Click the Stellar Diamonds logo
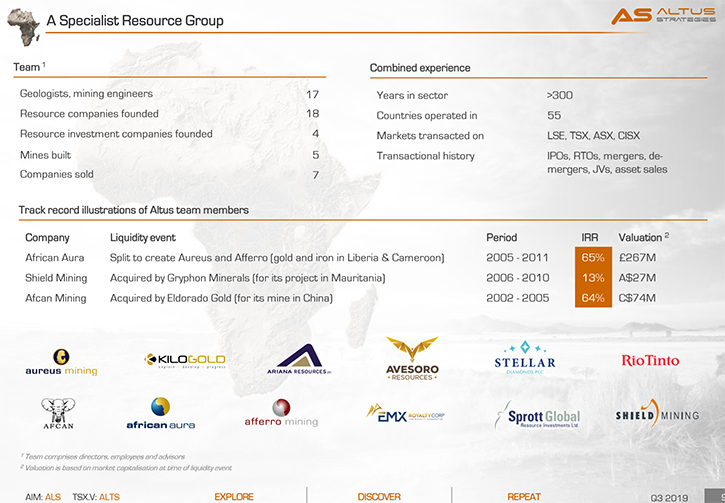 pyautogui.click(x=525, y=357)
